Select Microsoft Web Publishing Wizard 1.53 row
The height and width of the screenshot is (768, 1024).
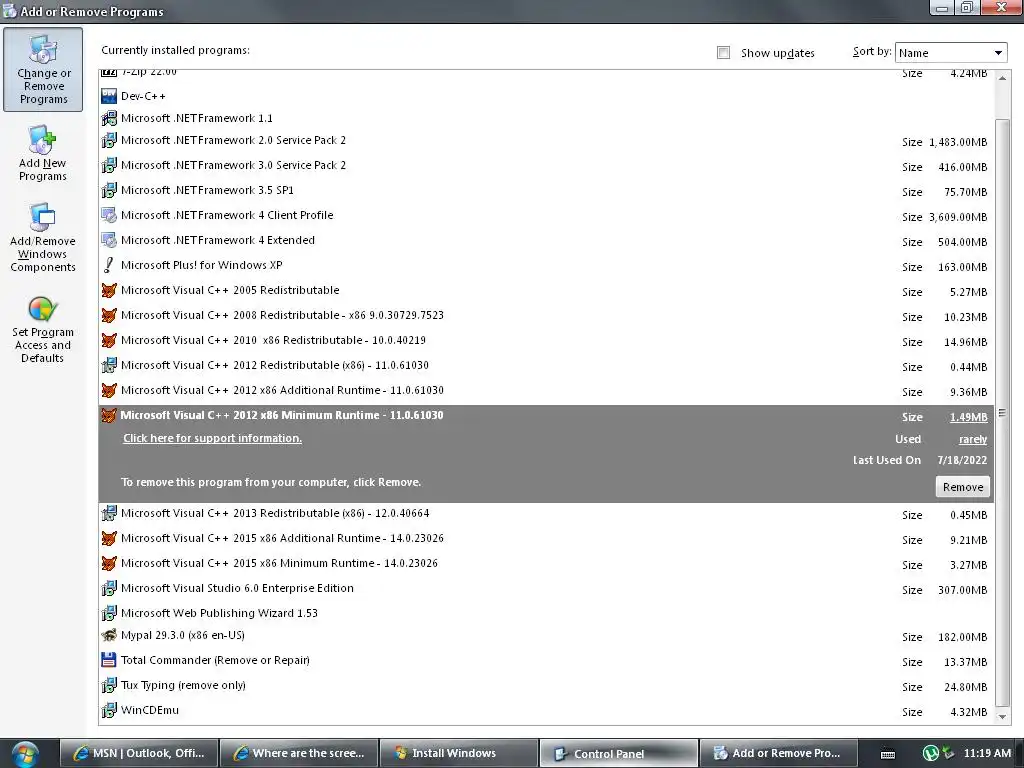(x=546, y=613)
